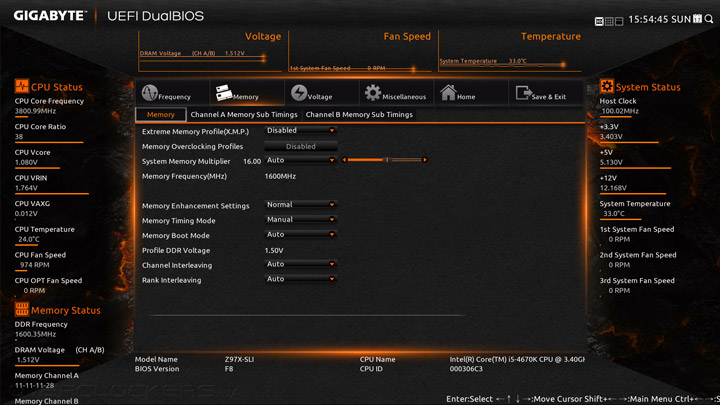Open Channel Interleaving dropdown
720x405 pixels.
pos(301,264)
